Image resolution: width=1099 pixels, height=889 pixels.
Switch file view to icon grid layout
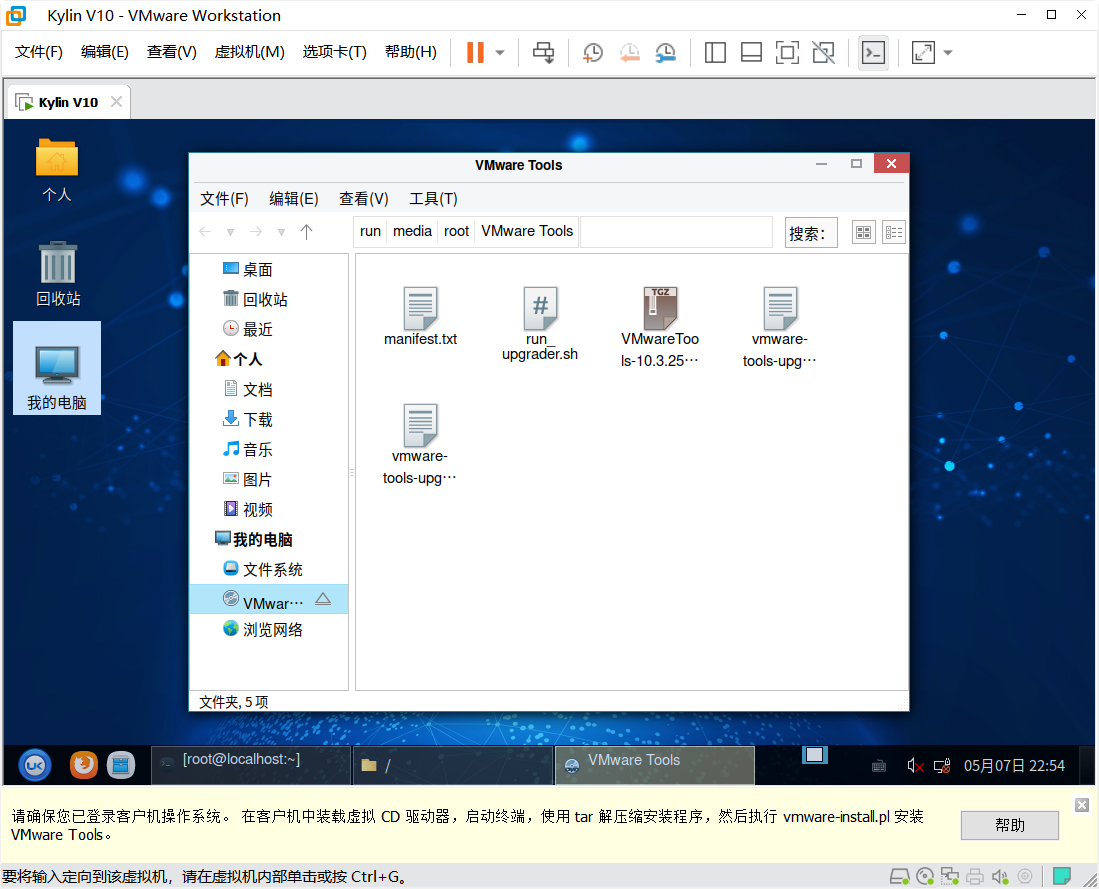point(862,231)
